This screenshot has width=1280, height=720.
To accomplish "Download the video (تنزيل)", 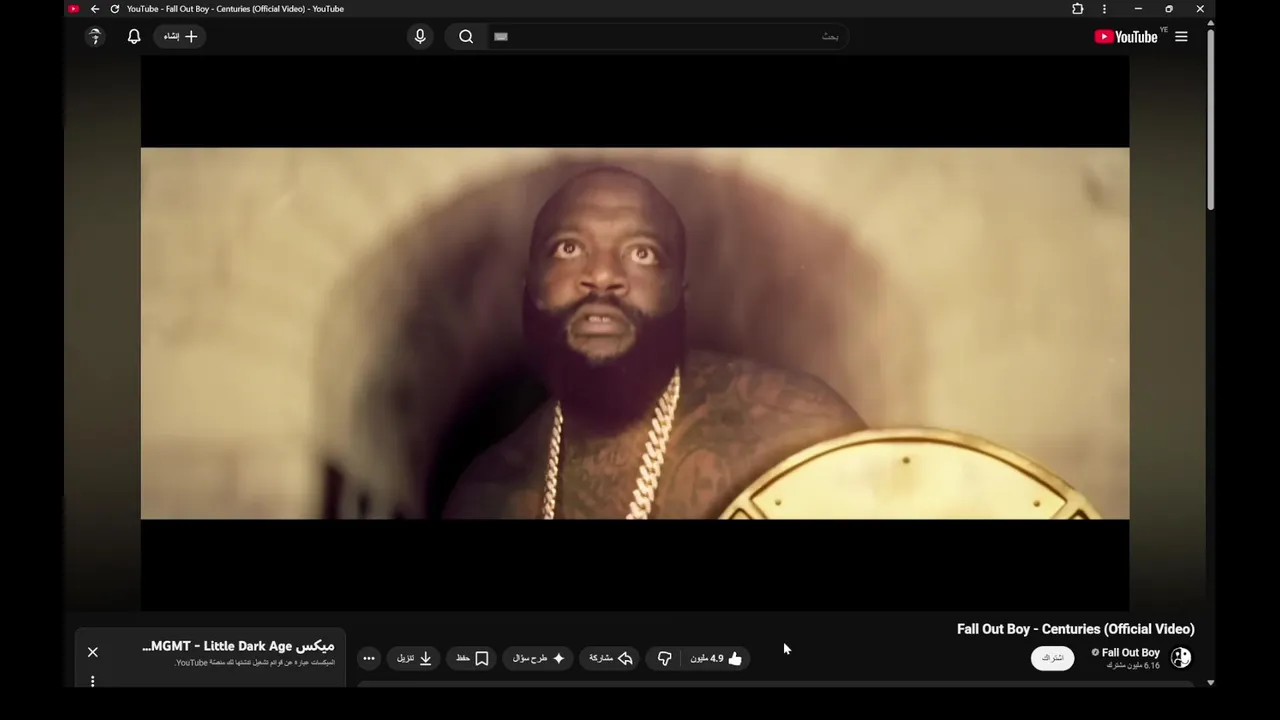I will point(414,658).
